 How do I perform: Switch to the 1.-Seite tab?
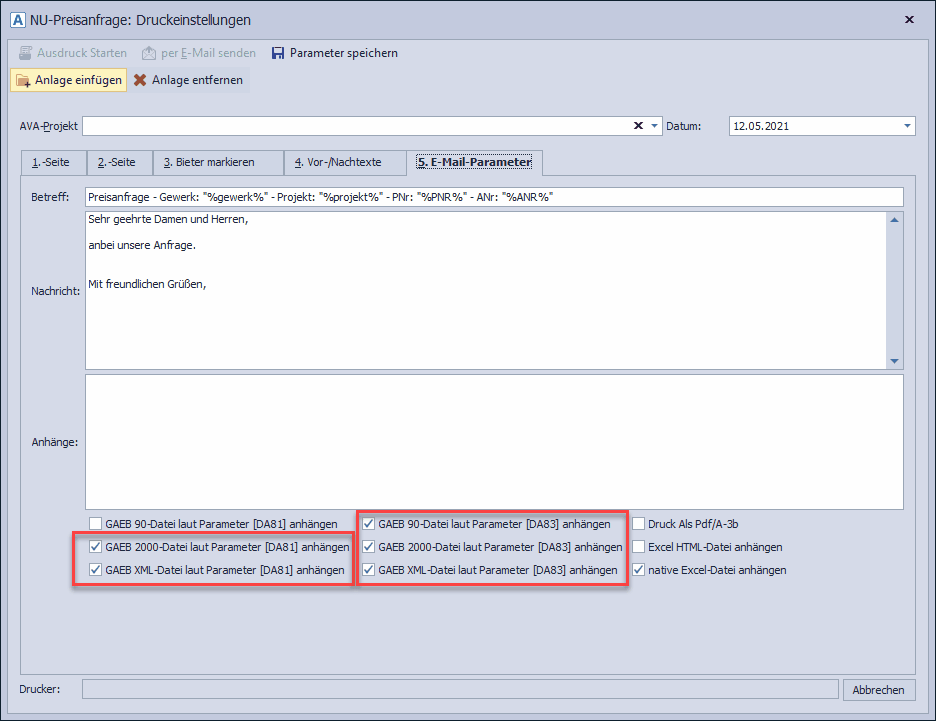coord(53,162)
